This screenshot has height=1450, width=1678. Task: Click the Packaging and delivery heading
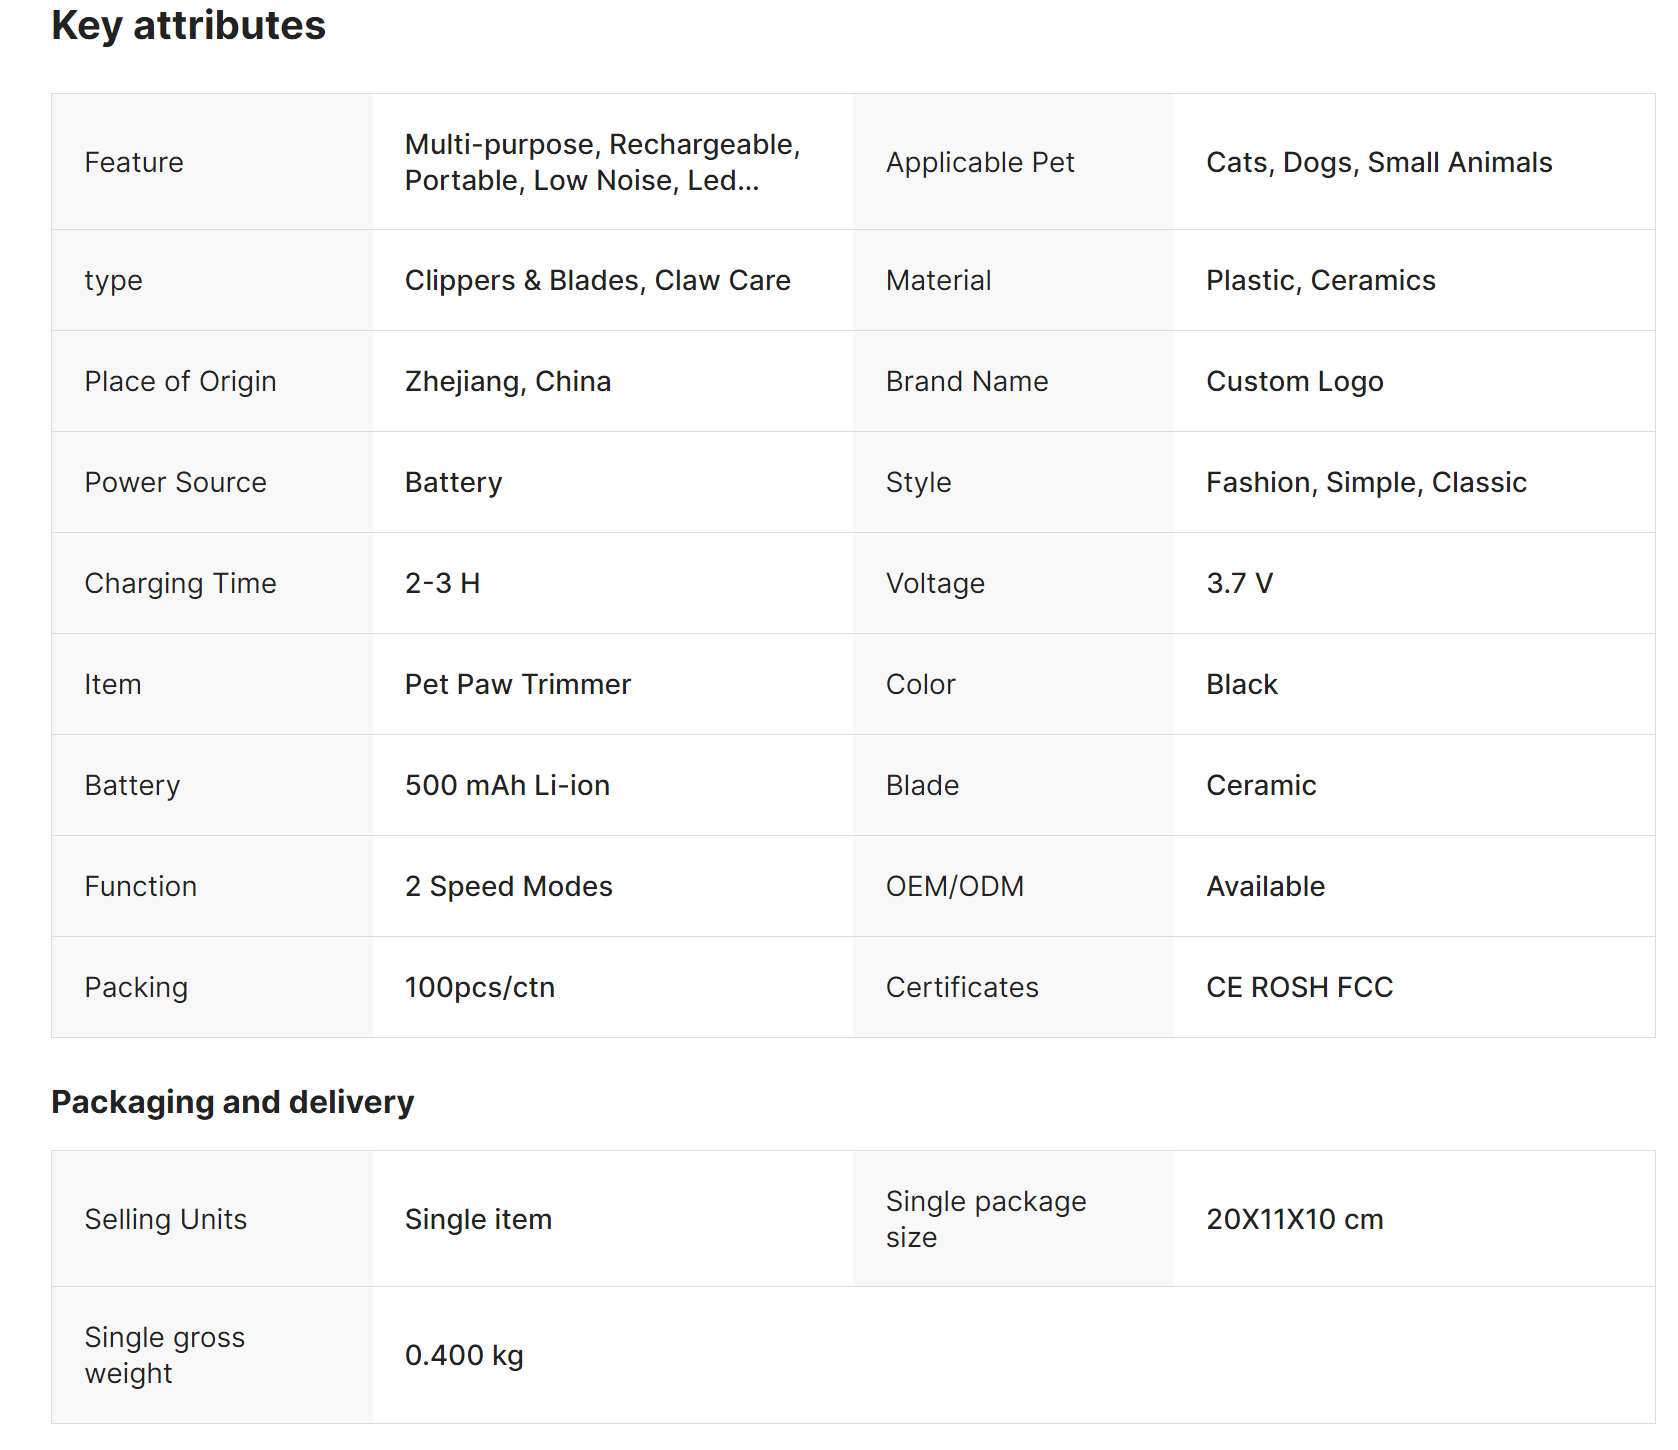coord(232,1102)
